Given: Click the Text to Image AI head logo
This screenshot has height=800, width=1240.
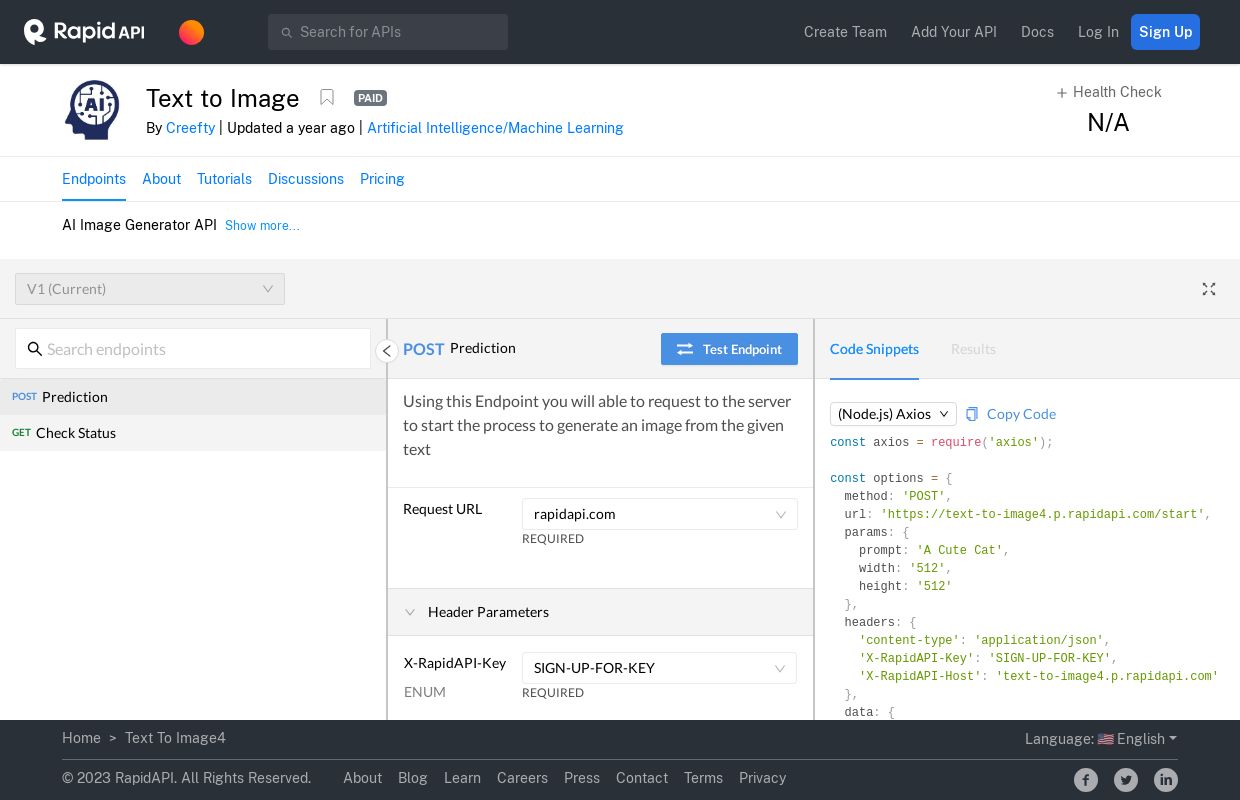Looking at the screenshot, I should point(92,109).
